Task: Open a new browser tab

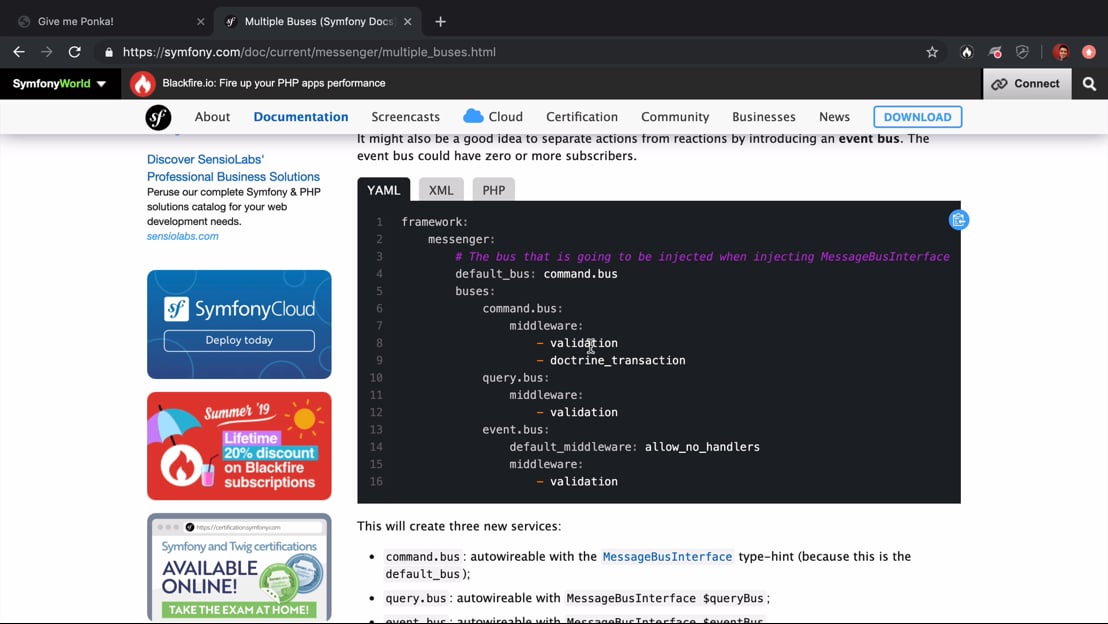Action: 440,21
